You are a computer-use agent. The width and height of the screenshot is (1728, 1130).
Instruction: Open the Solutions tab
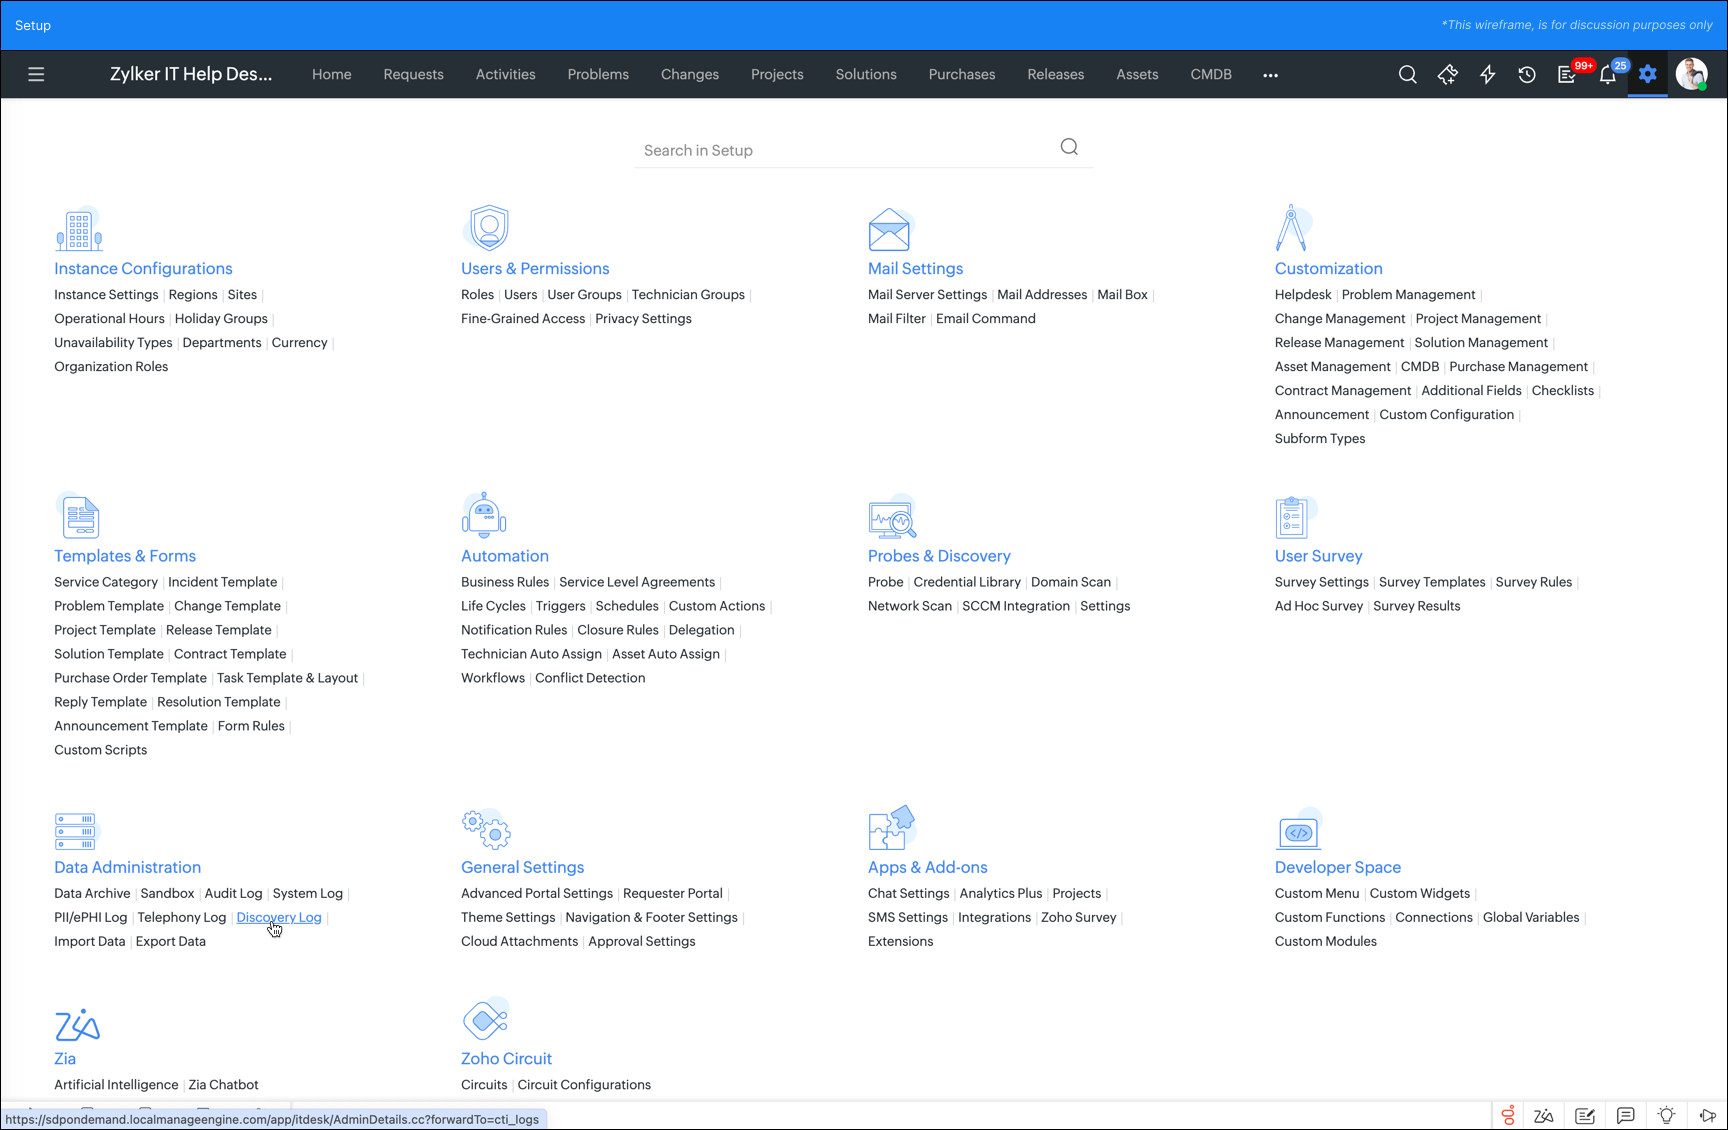click(866, 74)
